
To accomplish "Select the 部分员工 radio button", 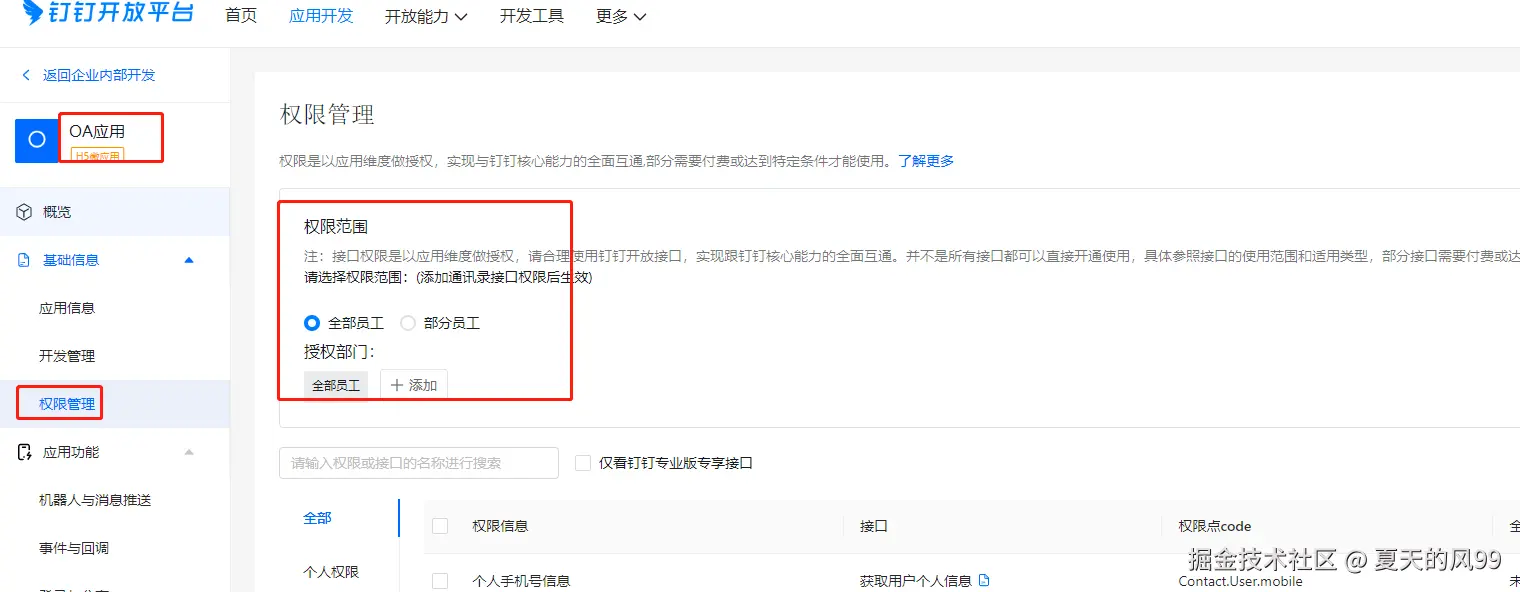I will 408,322.
